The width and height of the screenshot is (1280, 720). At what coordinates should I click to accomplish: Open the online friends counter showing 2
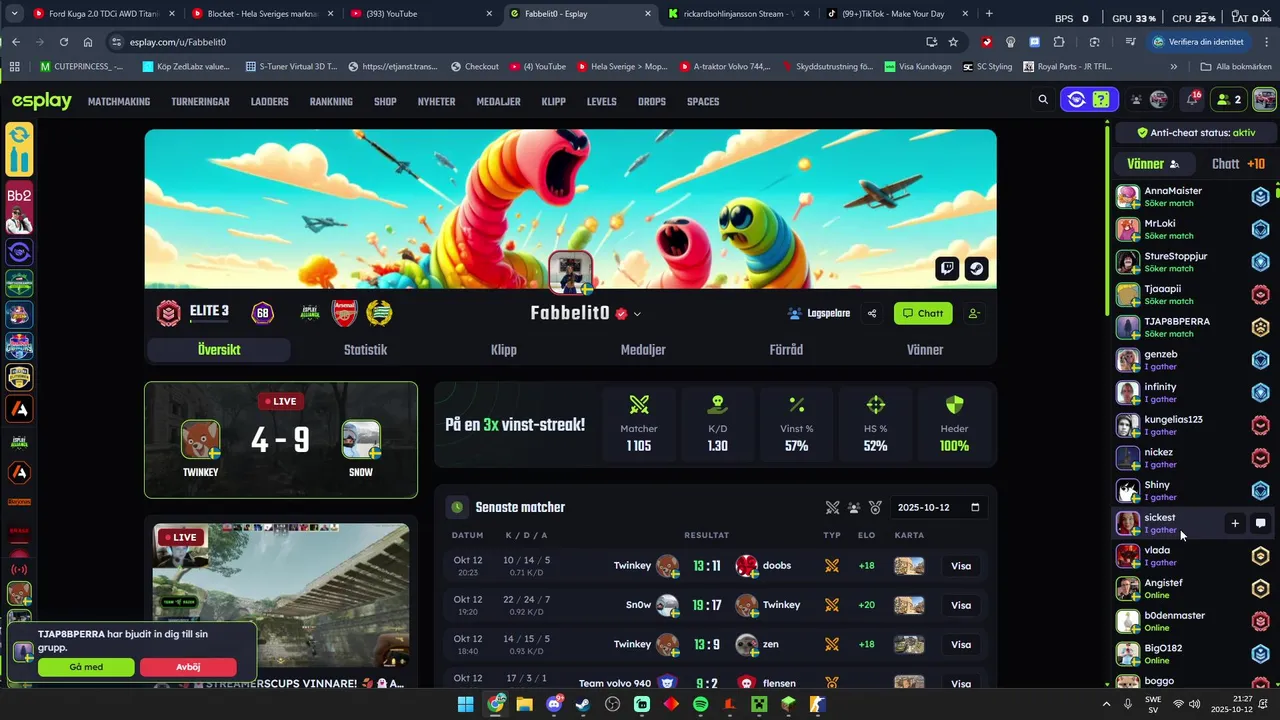(1227, 100)
